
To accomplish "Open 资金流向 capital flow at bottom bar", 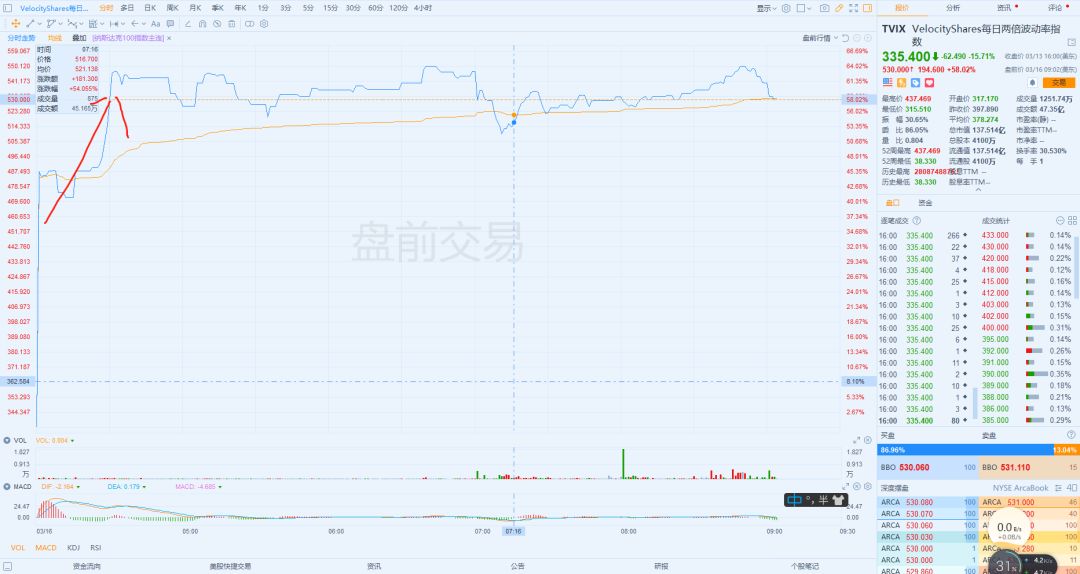I will point(87,566).
